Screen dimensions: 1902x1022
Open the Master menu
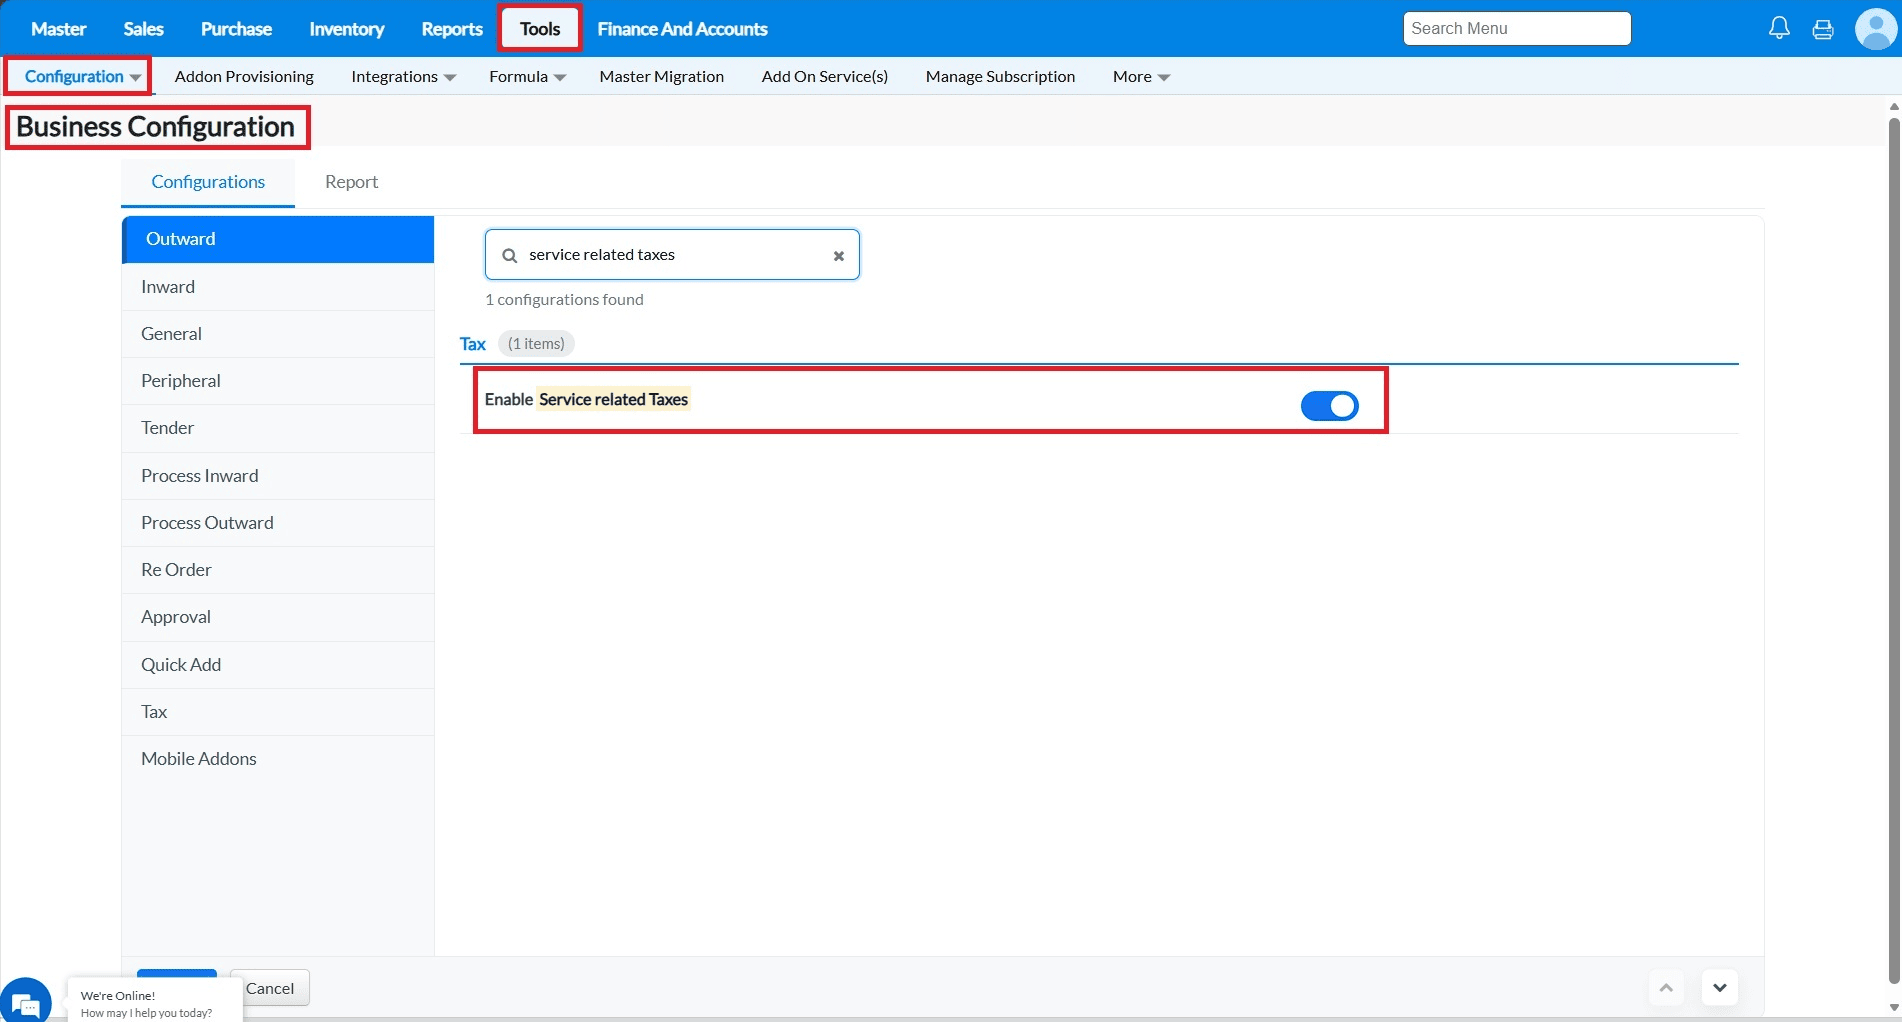tap(58, 29)
